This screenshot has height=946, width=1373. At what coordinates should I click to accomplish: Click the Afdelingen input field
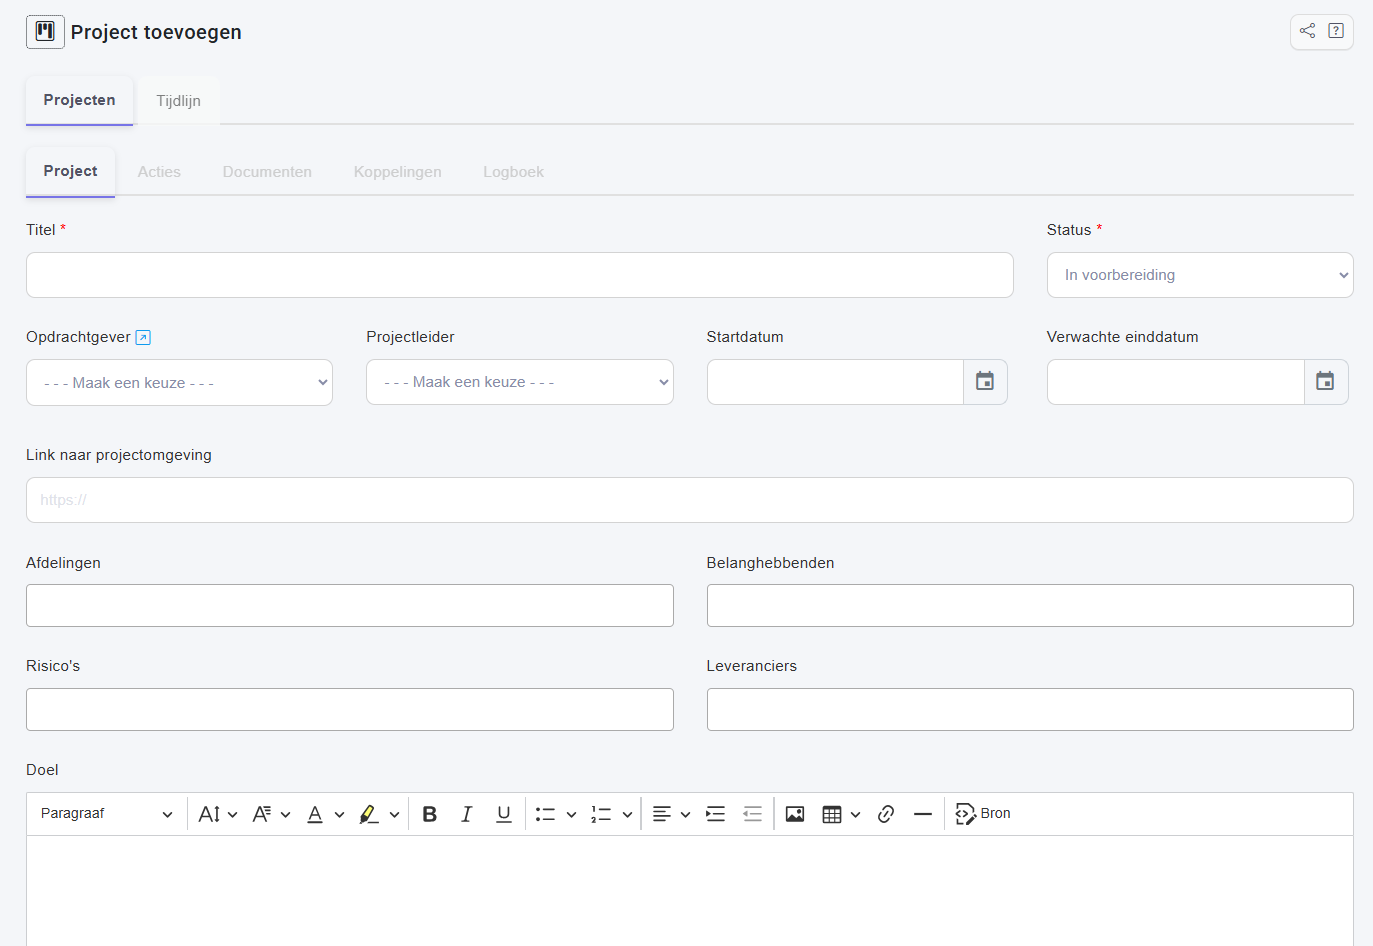pos(350,606)
